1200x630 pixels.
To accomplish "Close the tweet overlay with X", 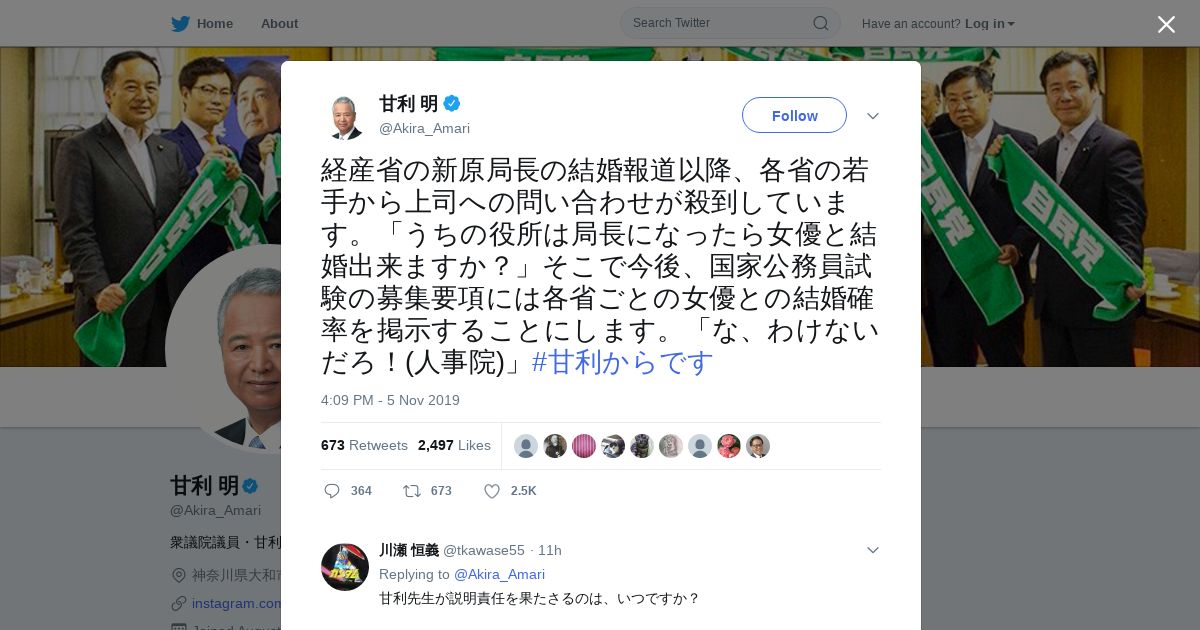I will click(x=1166, y=24).
